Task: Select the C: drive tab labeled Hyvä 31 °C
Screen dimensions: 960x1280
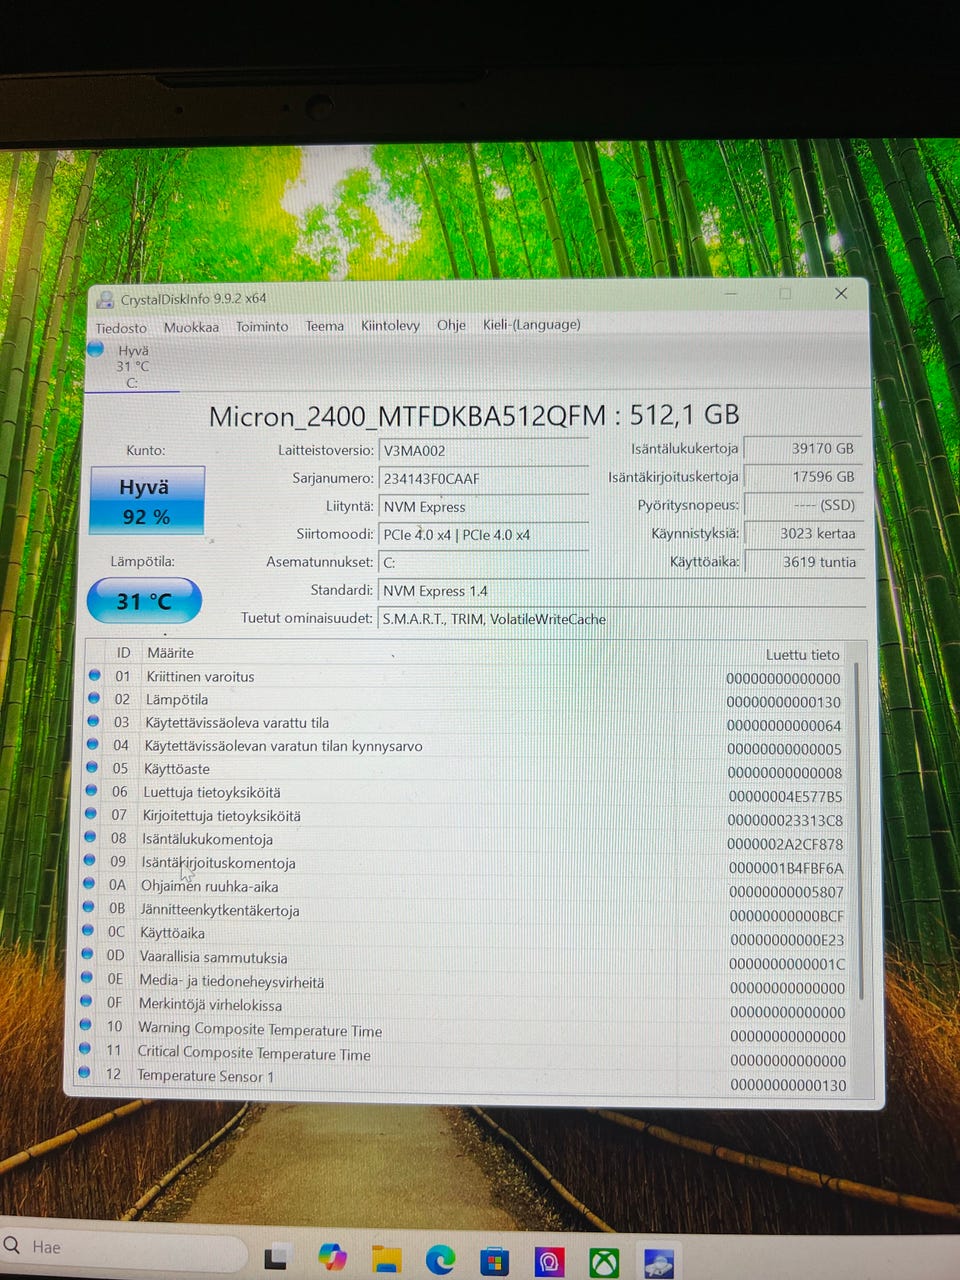Action: (x=132, y=366)
